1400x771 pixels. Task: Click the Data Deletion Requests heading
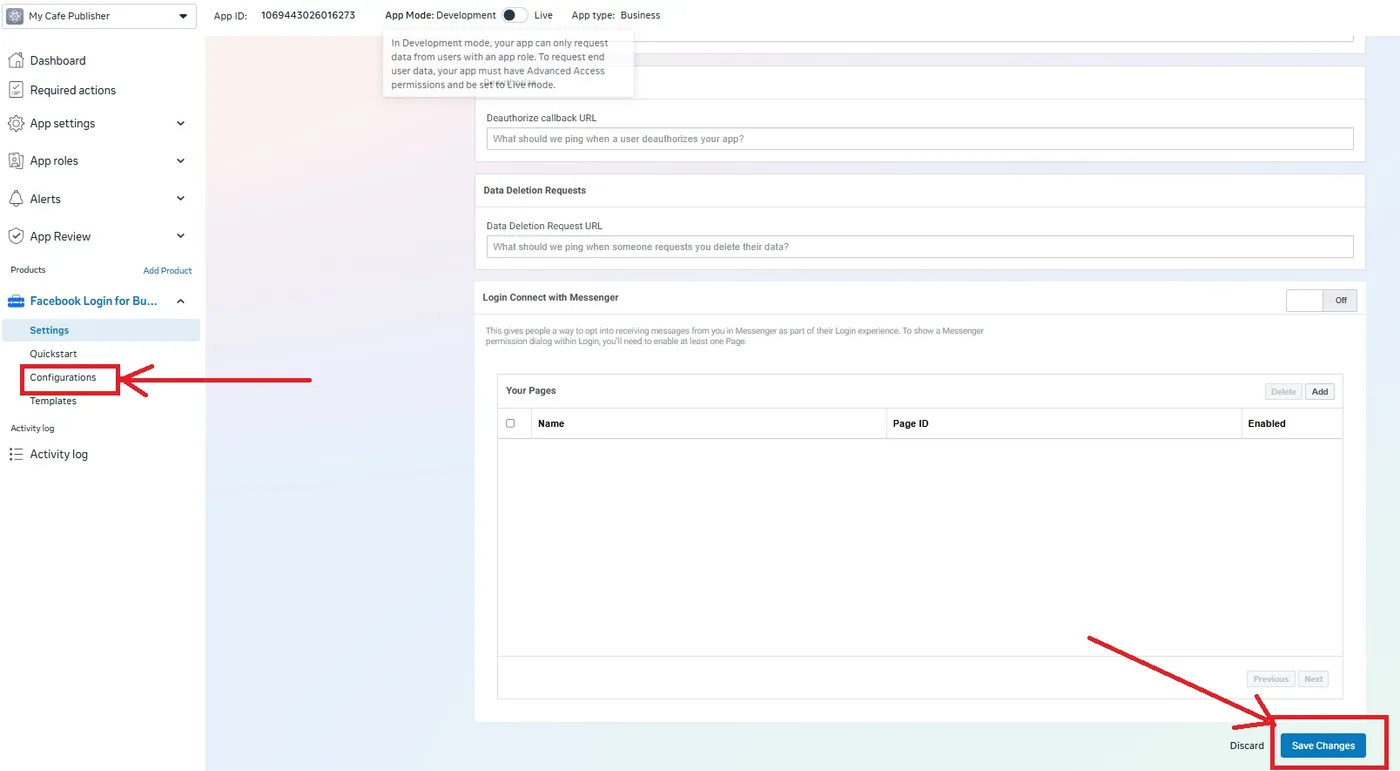click(x=535, y=190)
